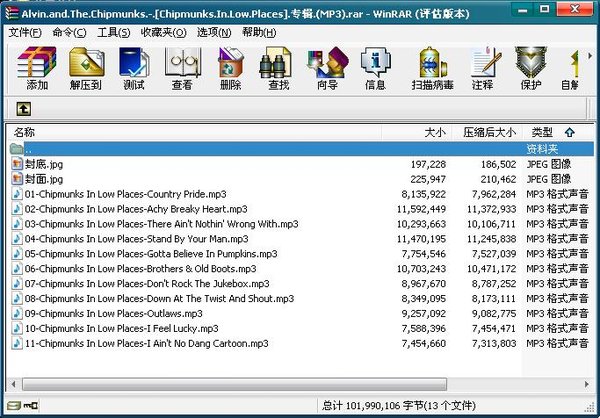Select 10-I Feel Lucky.mp3 file
This screenshot has width=600, height=418.
coord(121,328)
